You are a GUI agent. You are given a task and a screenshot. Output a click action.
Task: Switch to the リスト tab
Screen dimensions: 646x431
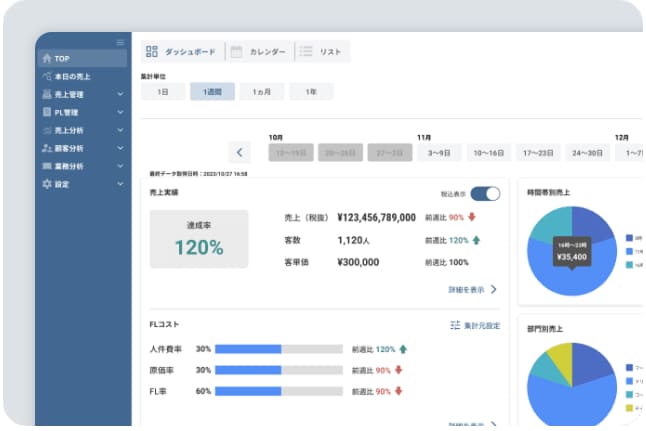[x=323, y=52]
